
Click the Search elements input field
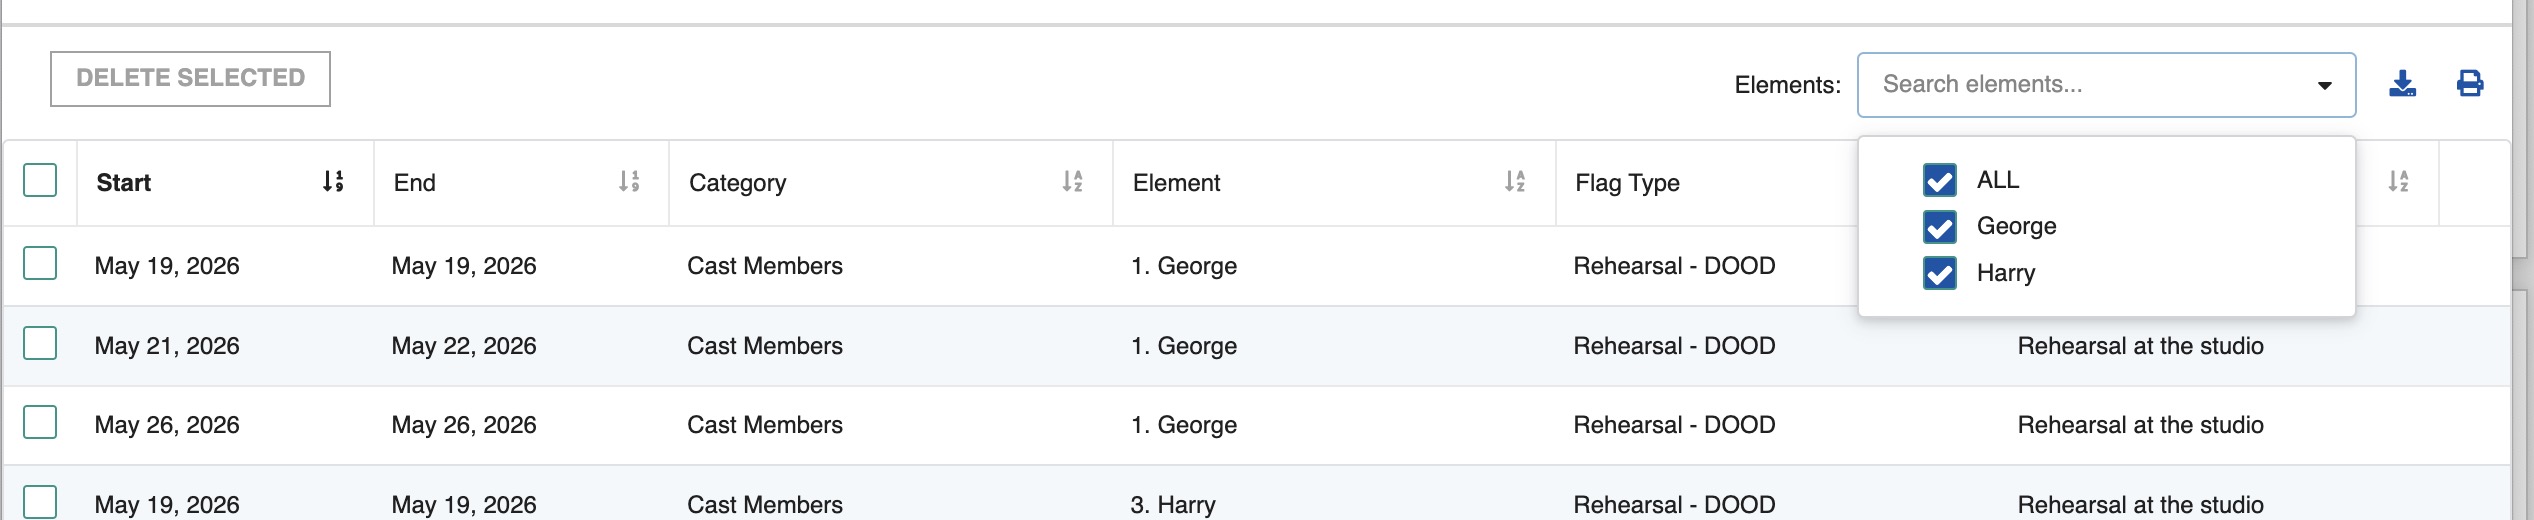[x=2080, y=85]
